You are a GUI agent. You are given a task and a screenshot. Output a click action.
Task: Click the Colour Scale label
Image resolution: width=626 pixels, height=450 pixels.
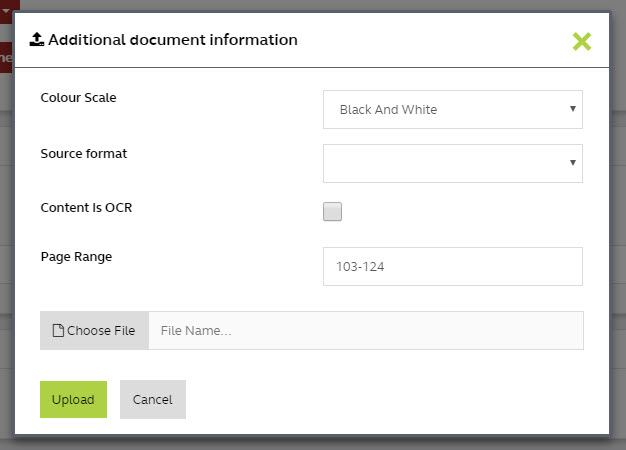coord(78,97)
